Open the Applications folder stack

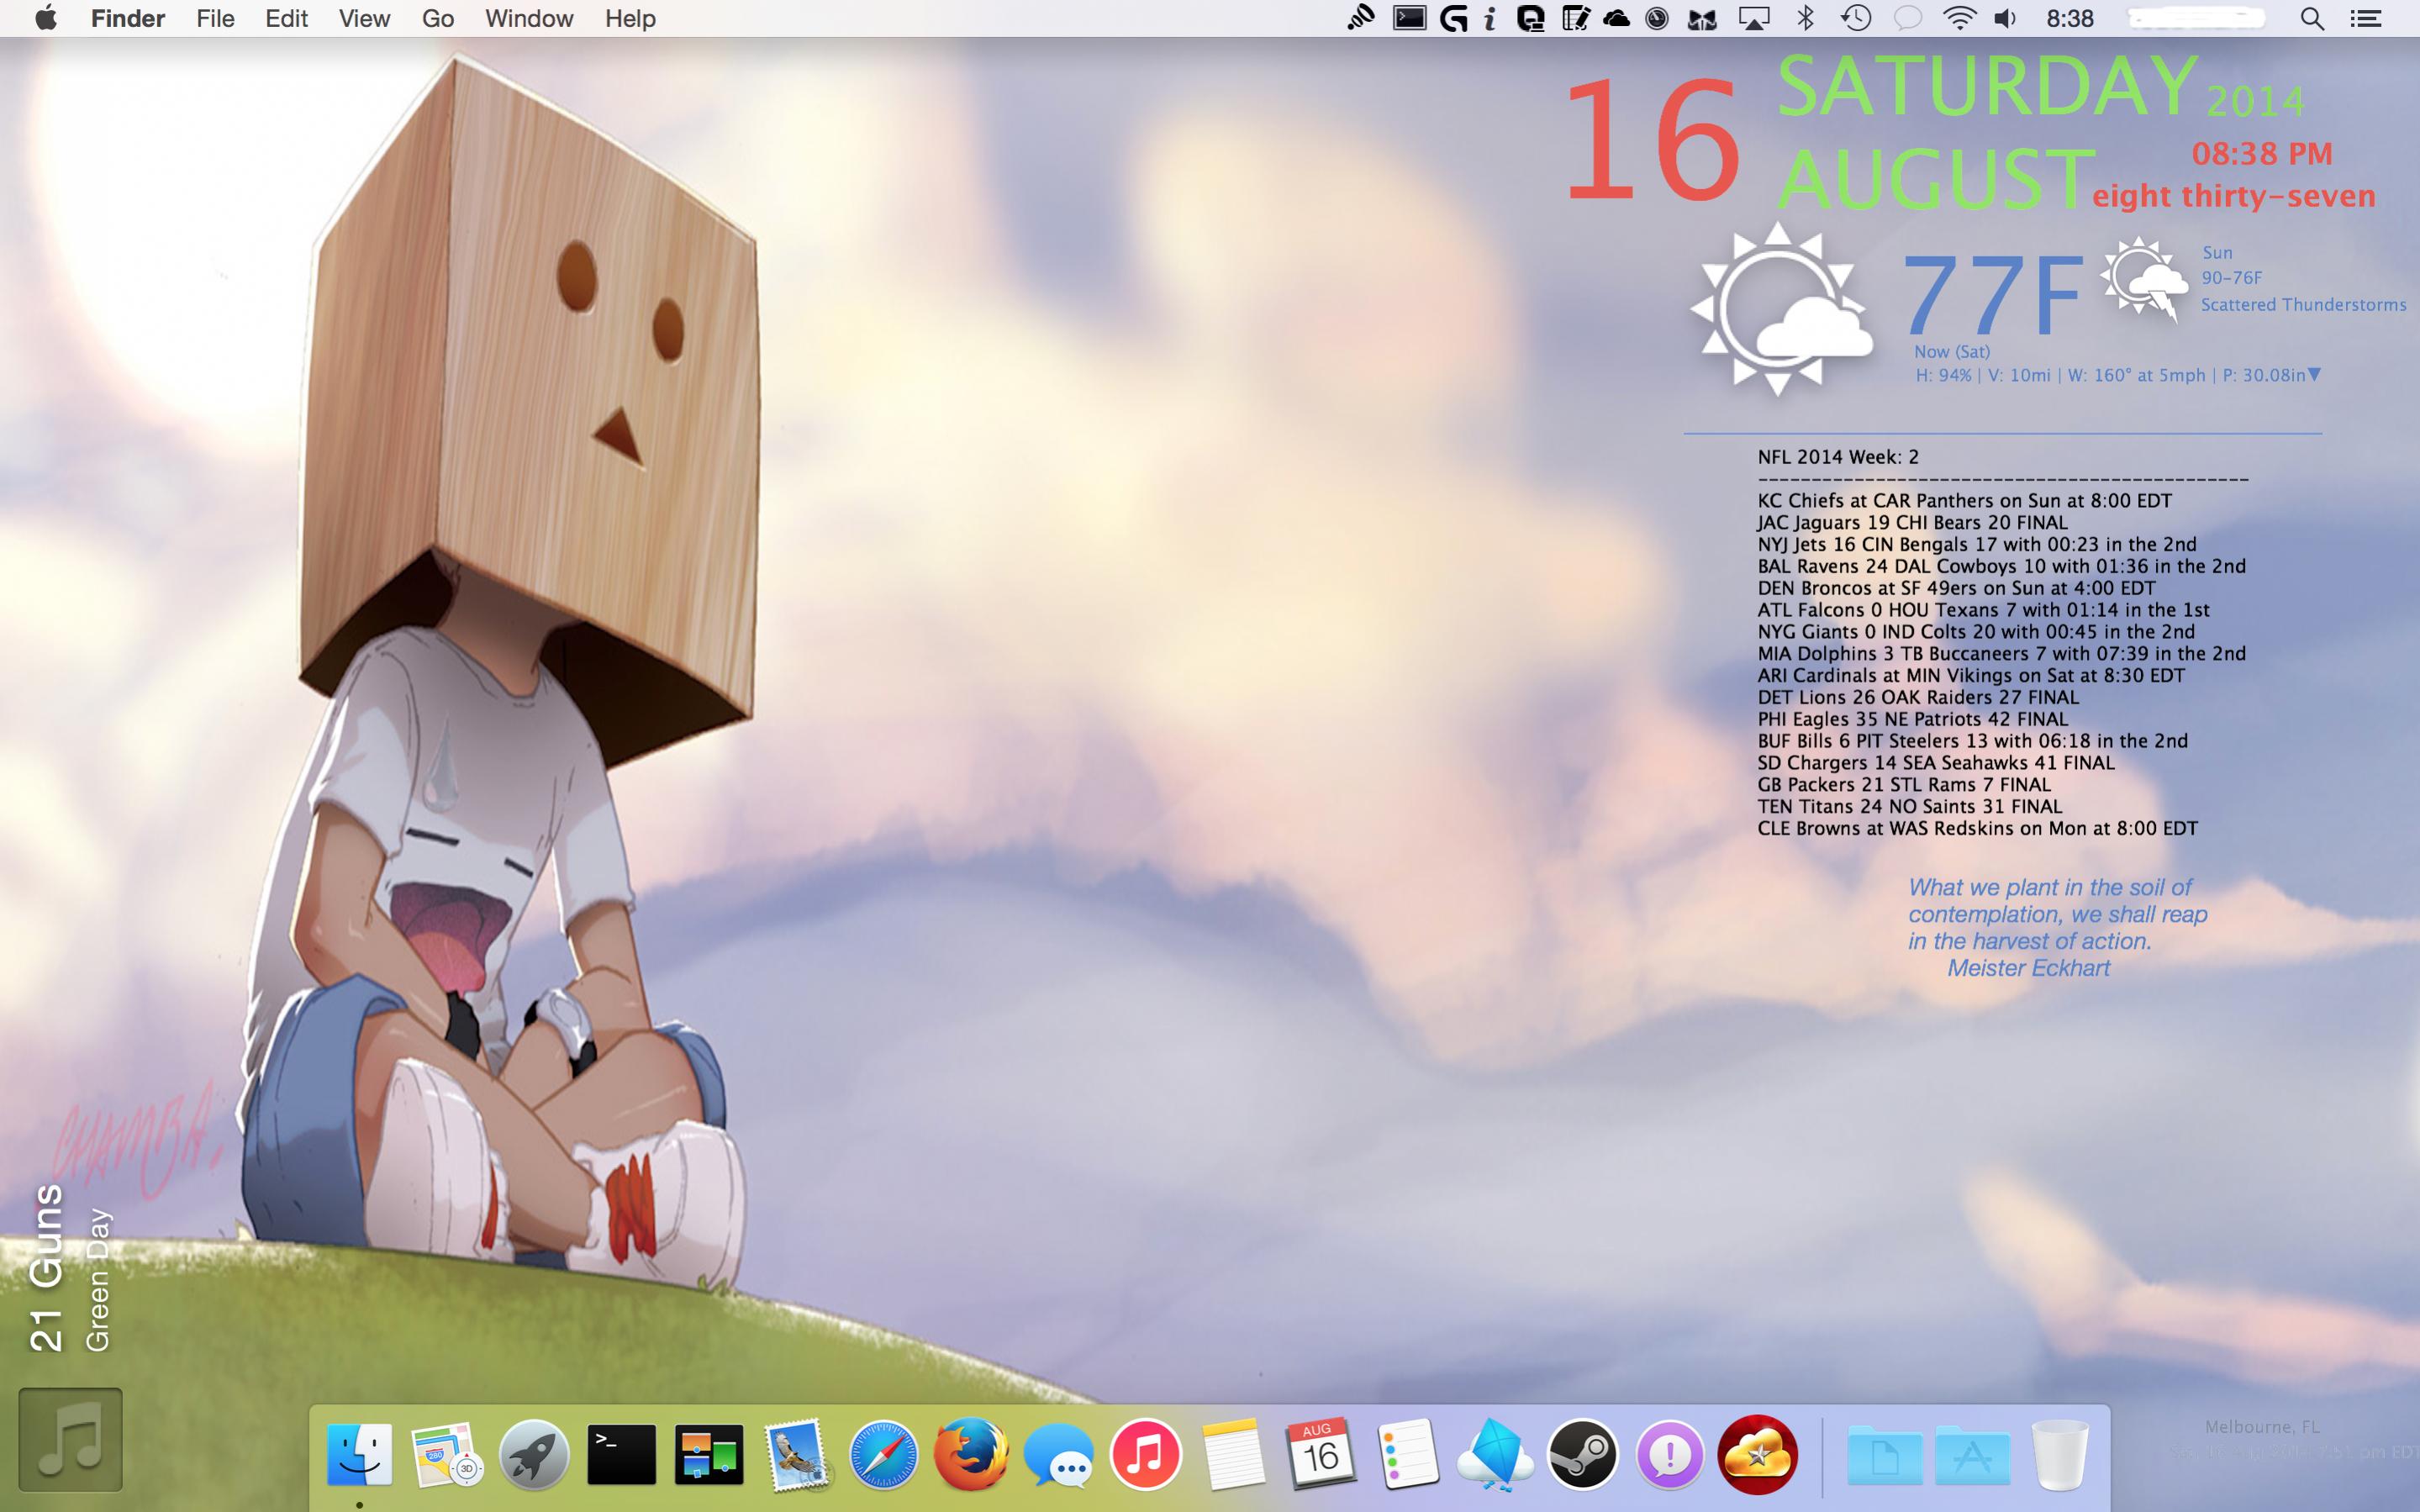click(x=1972, y=1456)
